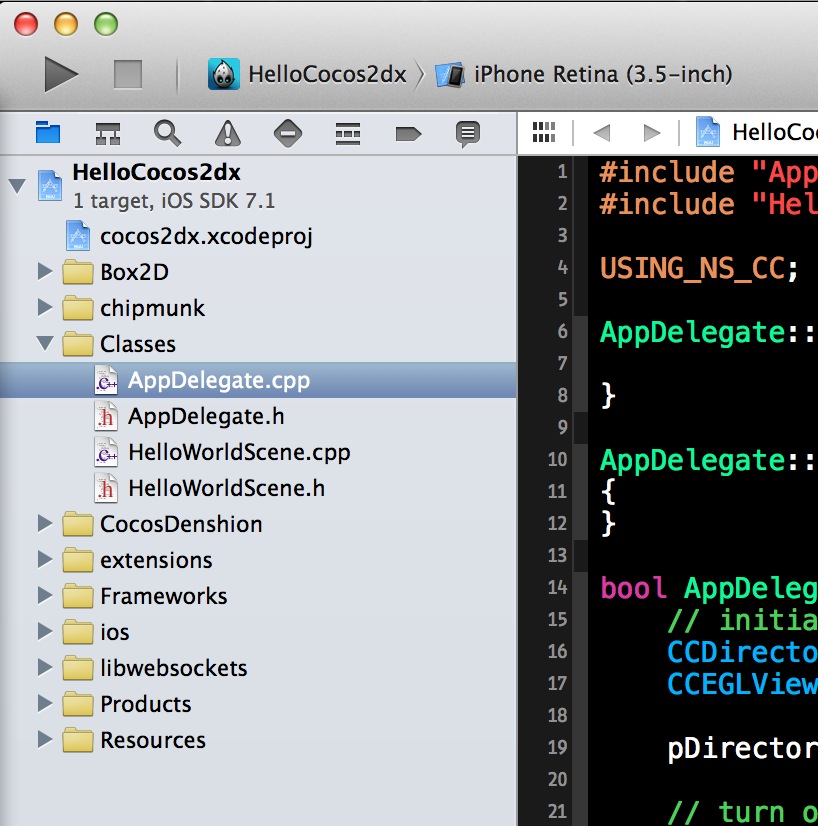Select the Classes folder row

(x=258, y=343)
